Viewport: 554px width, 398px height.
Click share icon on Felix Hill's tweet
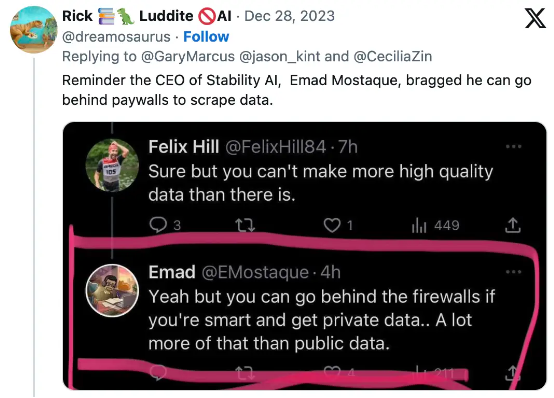click(x=513, y=225)
